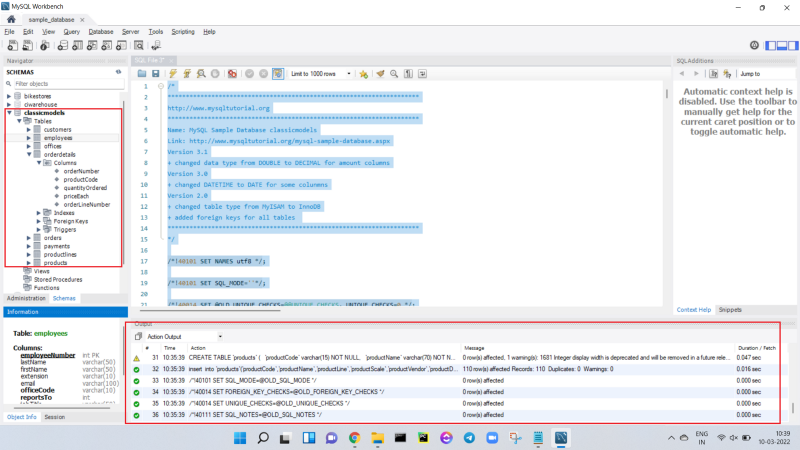Refresh the schemas list icon

pos(118,72)
